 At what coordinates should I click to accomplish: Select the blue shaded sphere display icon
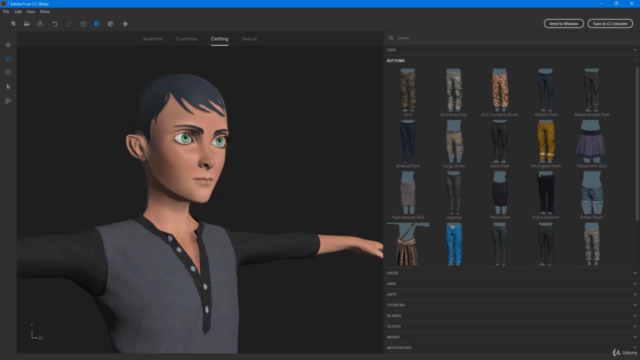(97, 24)
